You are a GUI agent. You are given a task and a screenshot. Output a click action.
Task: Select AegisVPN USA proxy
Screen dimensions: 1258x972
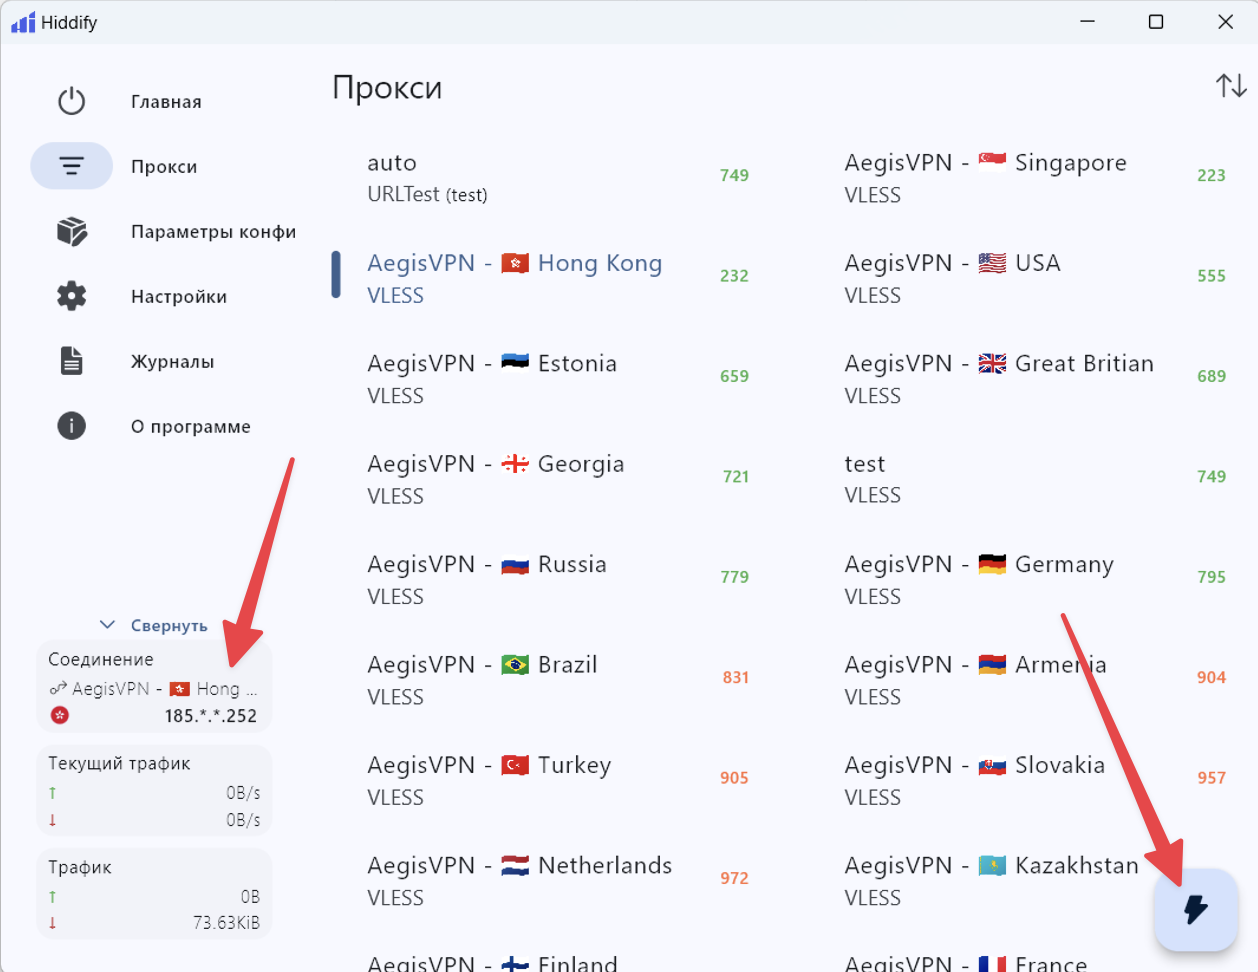pos(1035,277)
